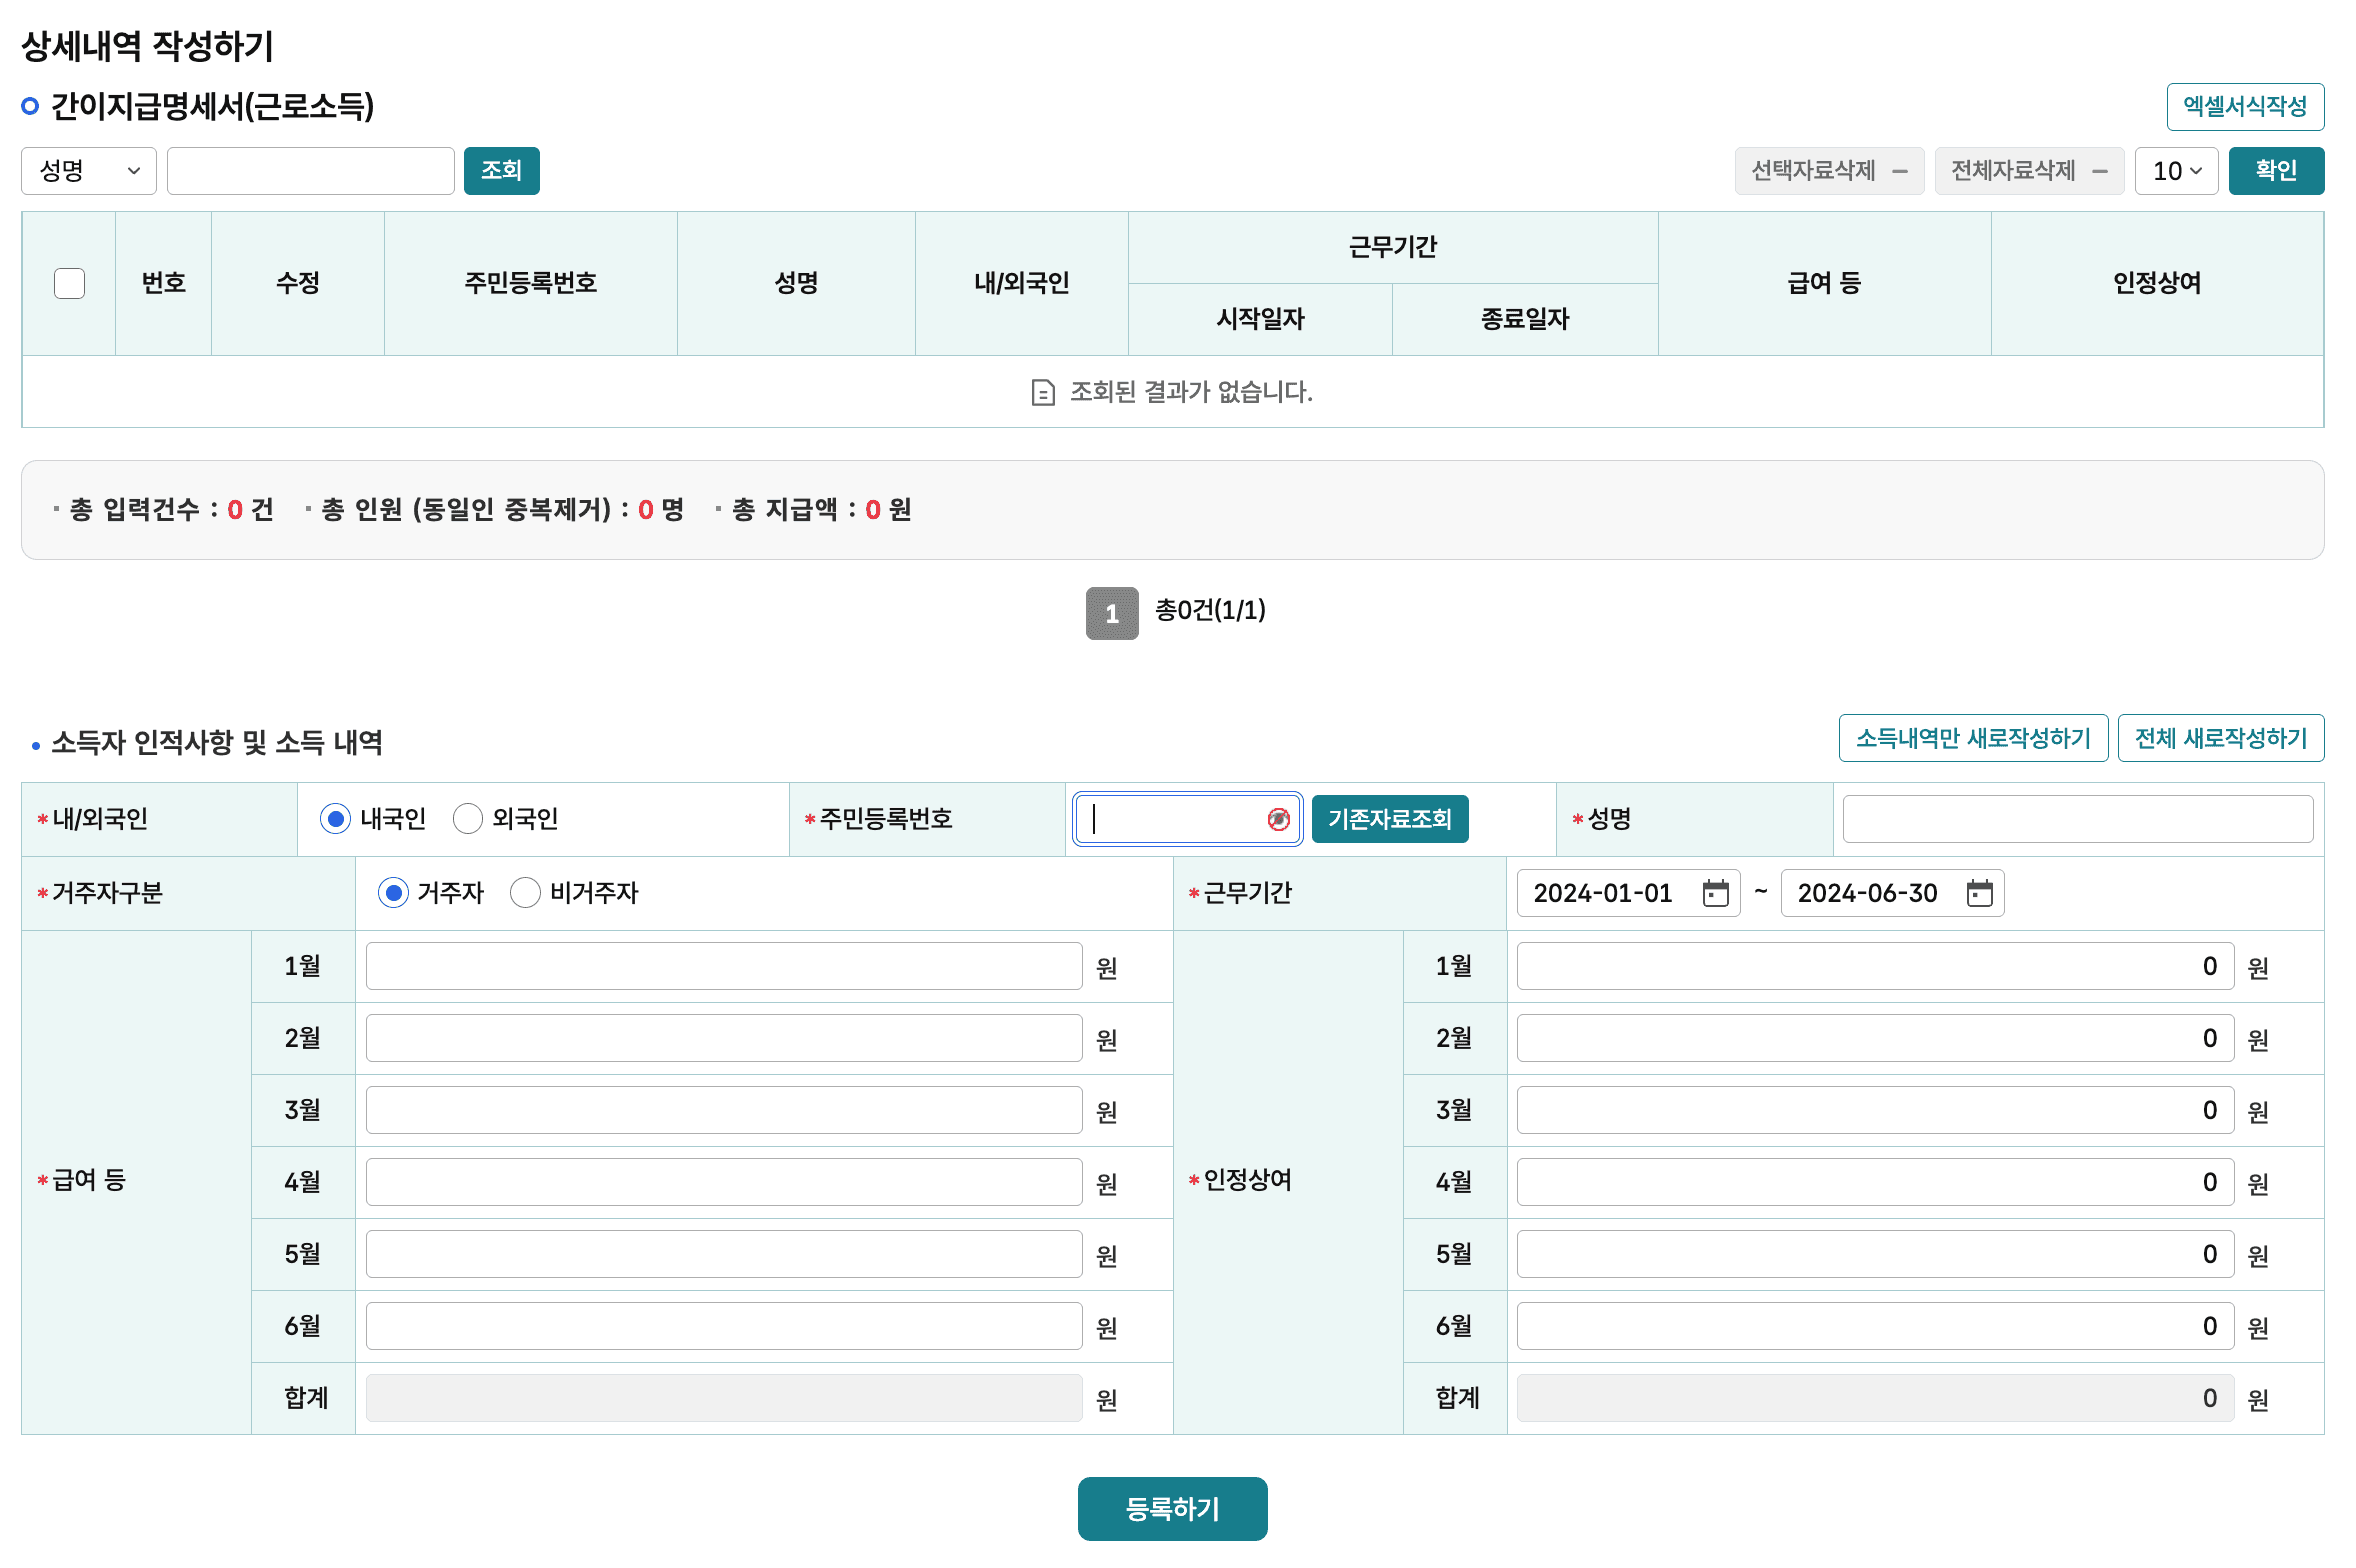Image resolution: width=2356 pixels, height=1568 pixels.
Task: Focus the 급여 등 5월 amount field
Action: (x=724, y=1254)
